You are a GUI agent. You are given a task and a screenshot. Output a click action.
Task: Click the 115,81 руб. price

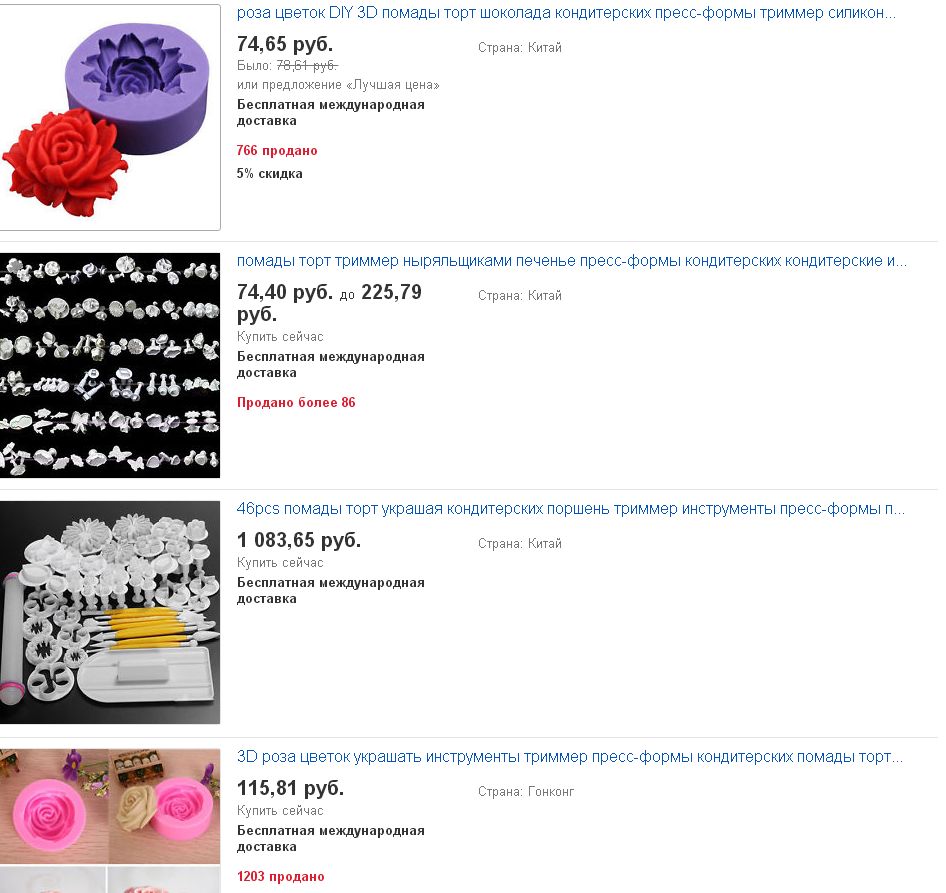(290, 788)
